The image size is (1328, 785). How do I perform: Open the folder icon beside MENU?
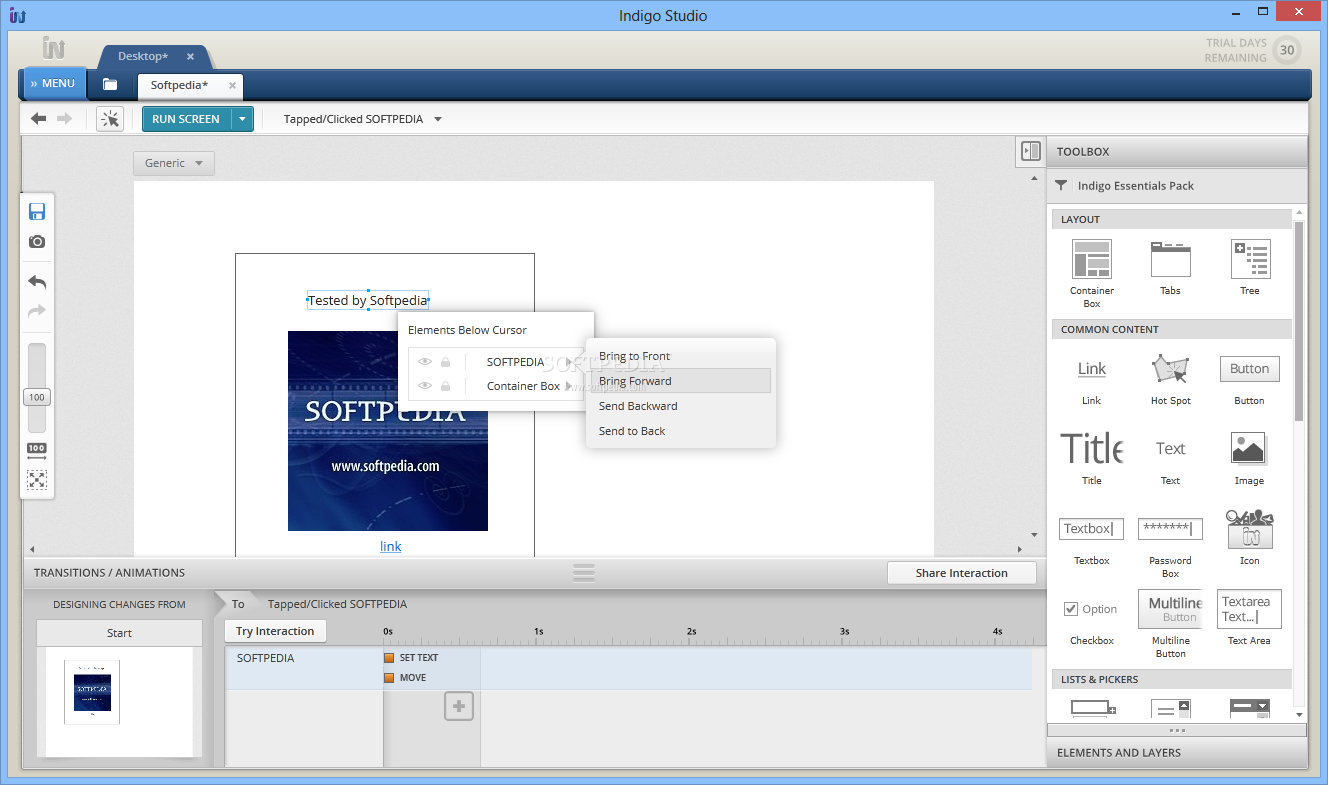pos(110,84)
